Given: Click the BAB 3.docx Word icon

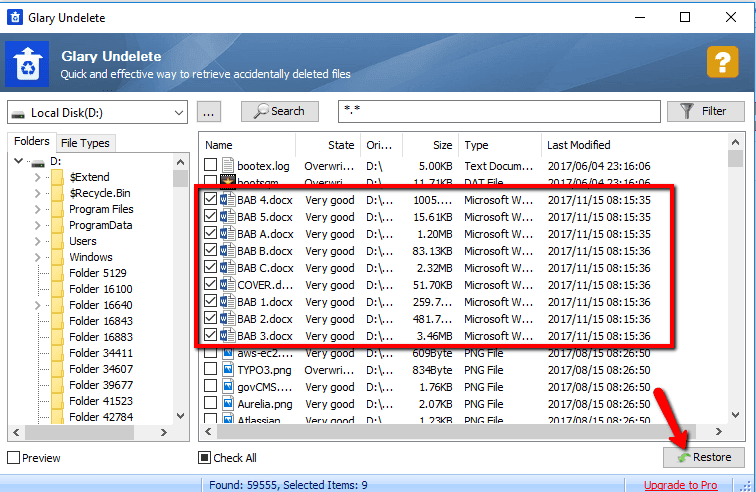Looking at the screenshot, I should 228,336.
